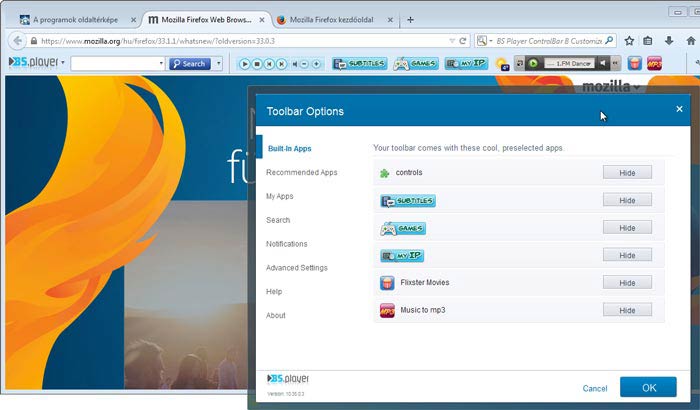Open the downloads arrow icon
Viewport: 700px width, 410px height.
[x=669, y=41]
